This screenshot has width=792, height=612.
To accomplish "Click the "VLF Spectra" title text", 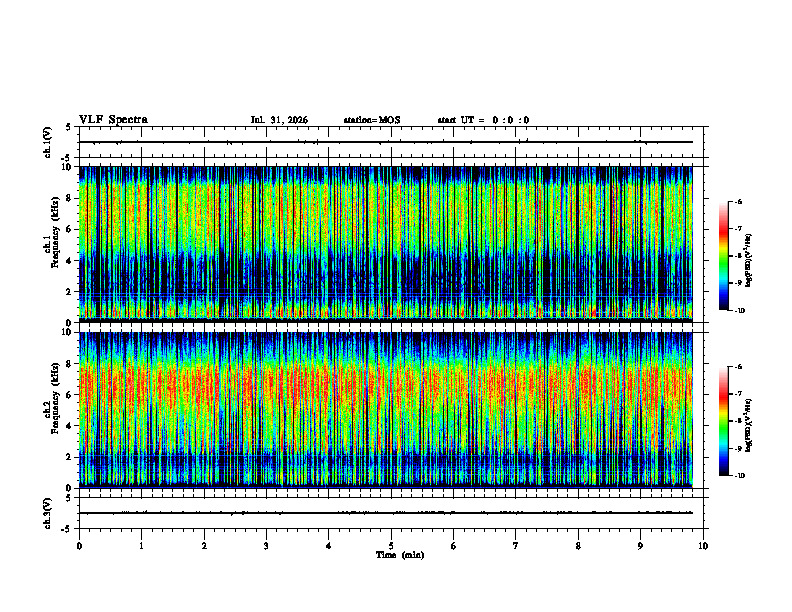I will coord(113,120).
